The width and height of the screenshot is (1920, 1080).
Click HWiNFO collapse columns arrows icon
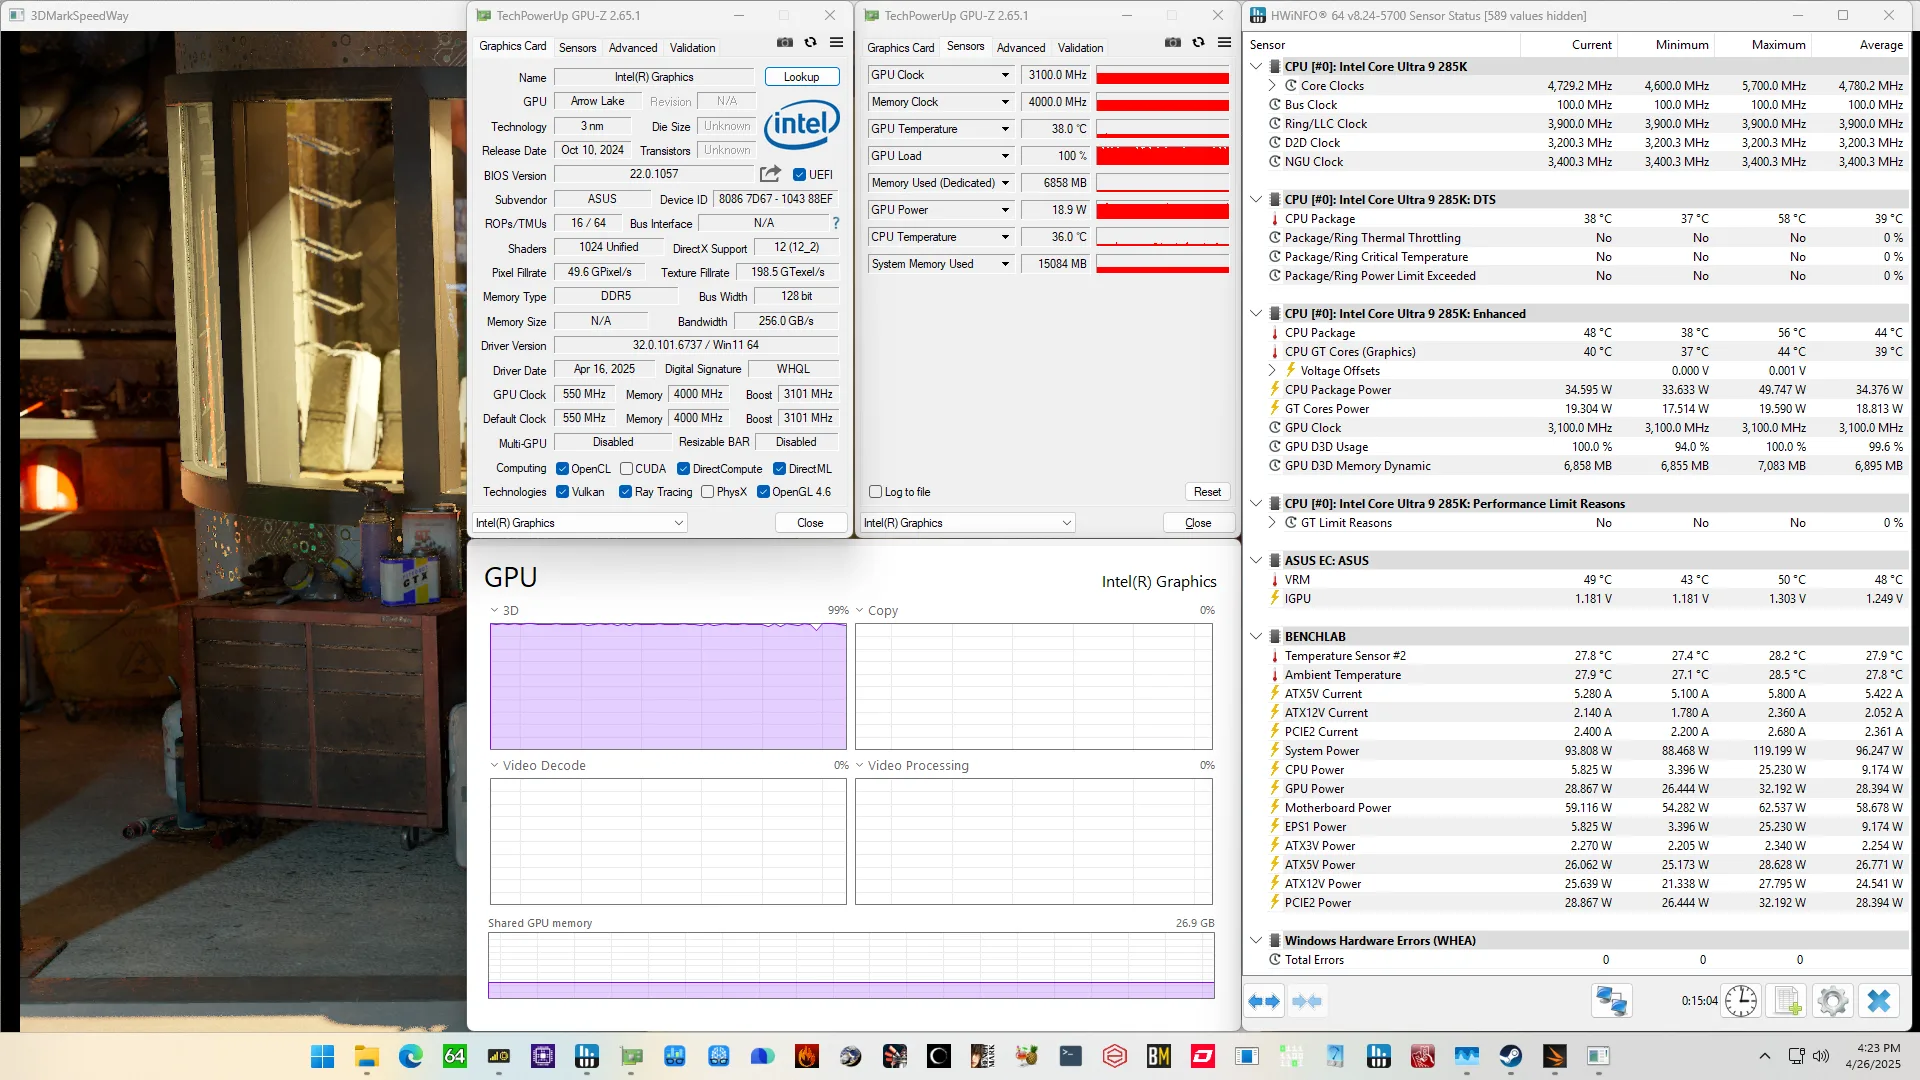coord(1307,1001)
